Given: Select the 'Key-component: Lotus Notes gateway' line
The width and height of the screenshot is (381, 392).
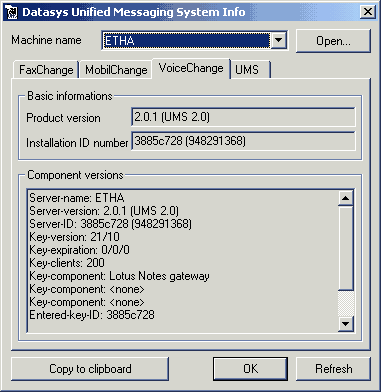Looking at the screenshot, I should coord(119,276).
